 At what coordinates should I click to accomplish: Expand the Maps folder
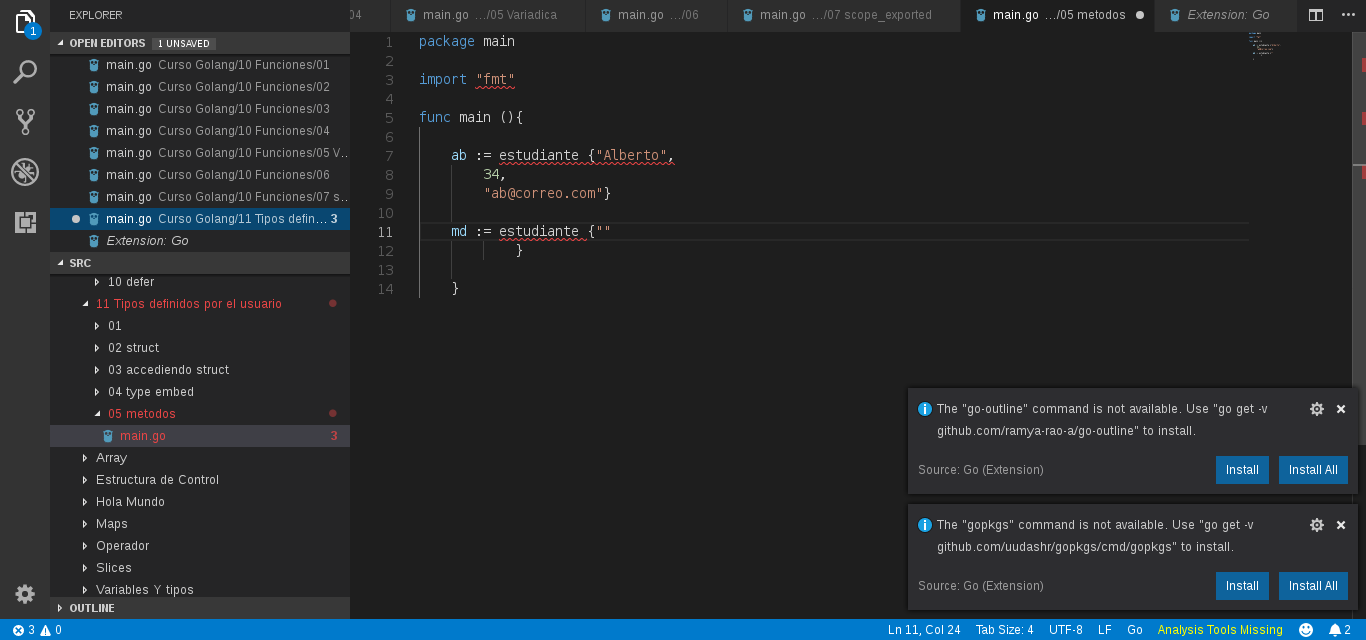(85, 524)
